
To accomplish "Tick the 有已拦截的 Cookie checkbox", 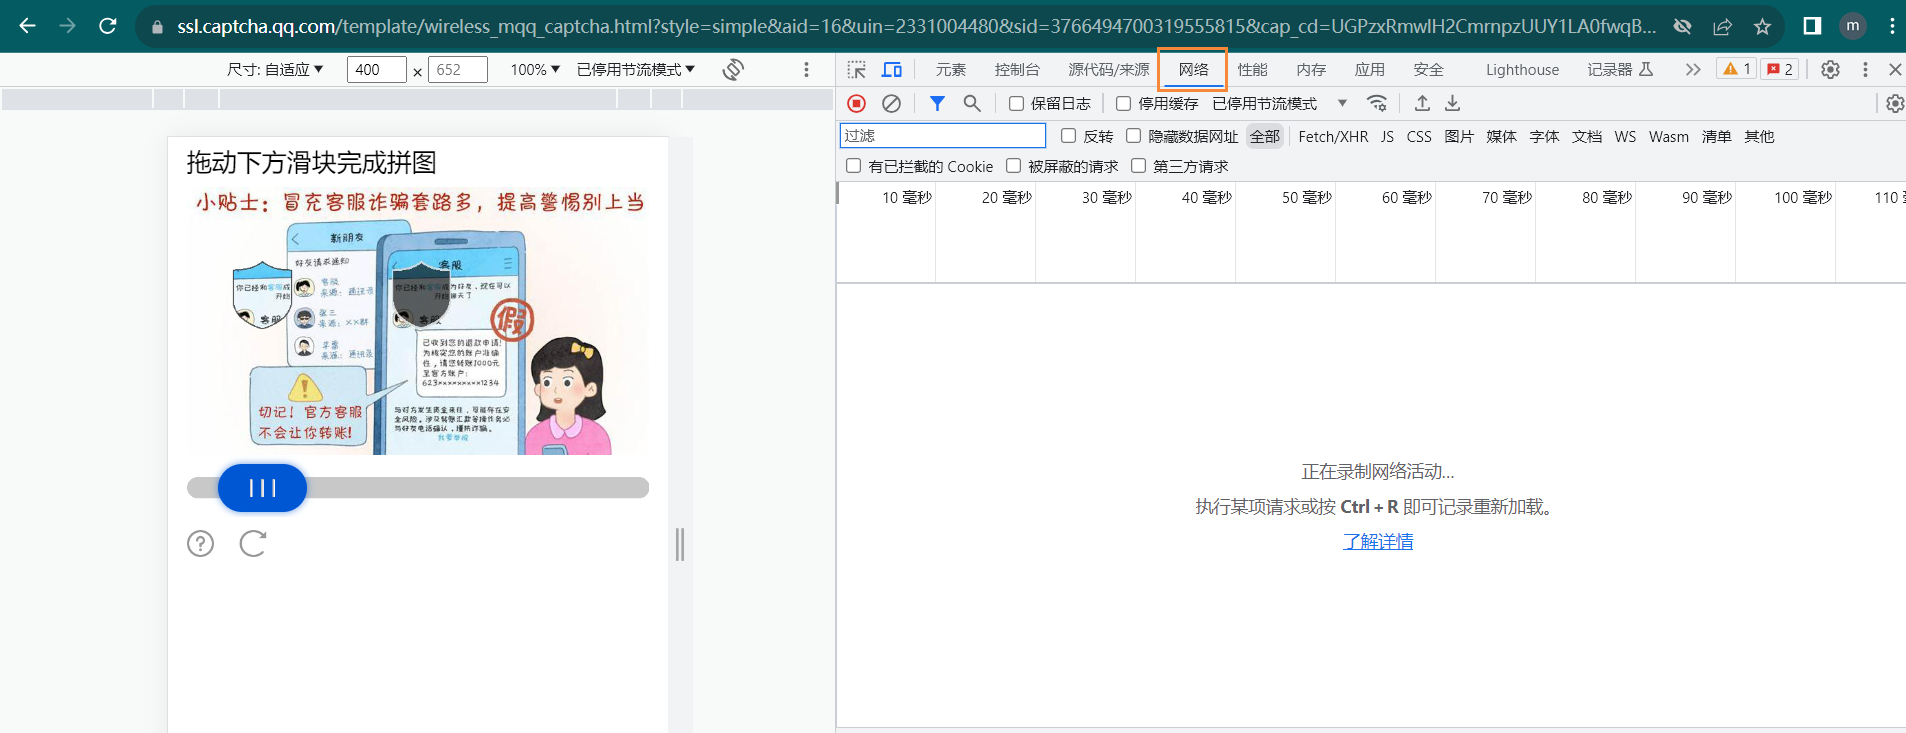I will 853,166.
